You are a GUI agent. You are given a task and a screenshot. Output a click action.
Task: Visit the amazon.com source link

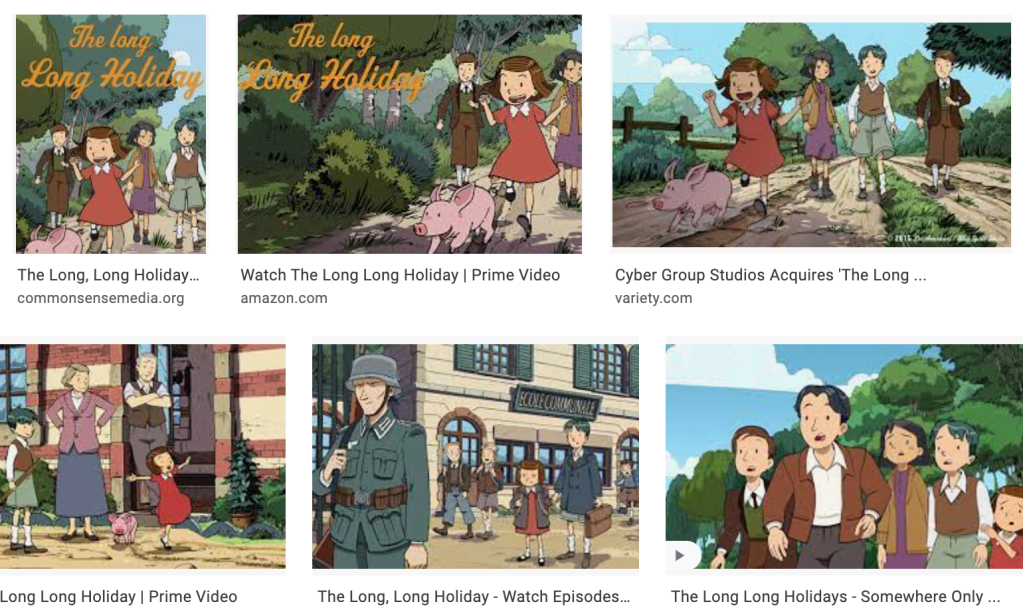click(x=284, y=298)
